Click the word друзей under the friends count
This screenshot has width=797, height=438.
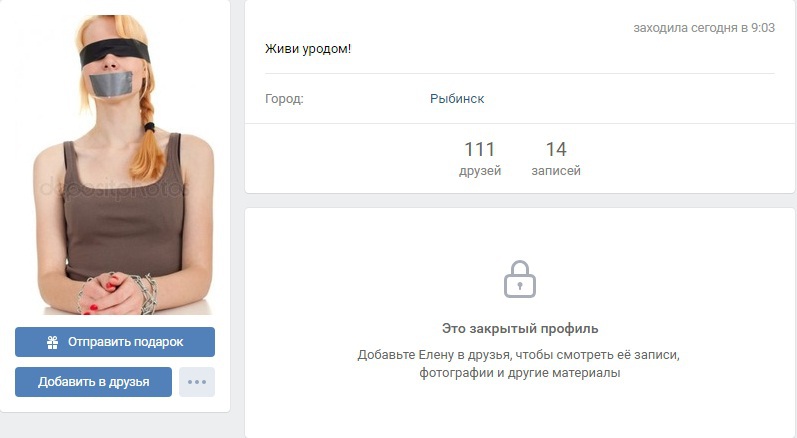pos(480,171)
